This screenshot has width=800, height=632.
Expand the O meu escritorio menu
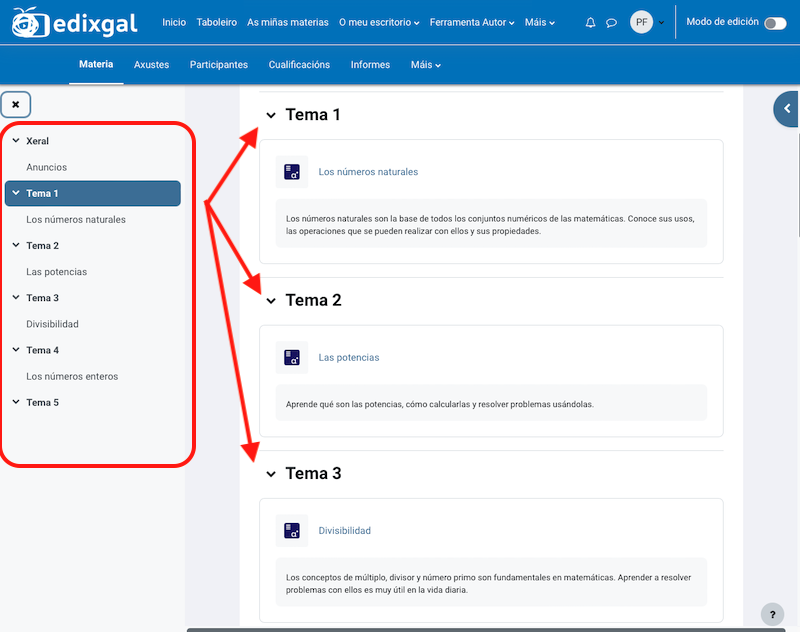[x=379, y=22]
